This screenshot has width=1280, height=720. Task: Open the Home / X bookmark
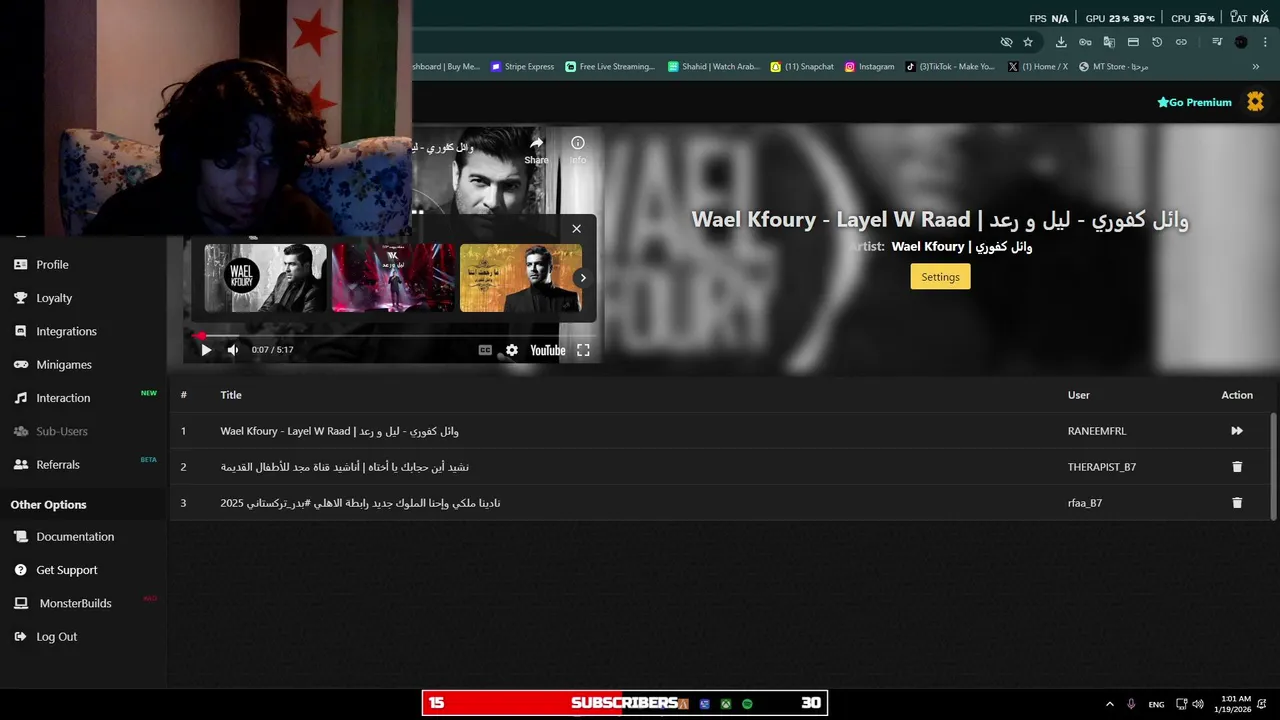click(x=1038, y=67)
